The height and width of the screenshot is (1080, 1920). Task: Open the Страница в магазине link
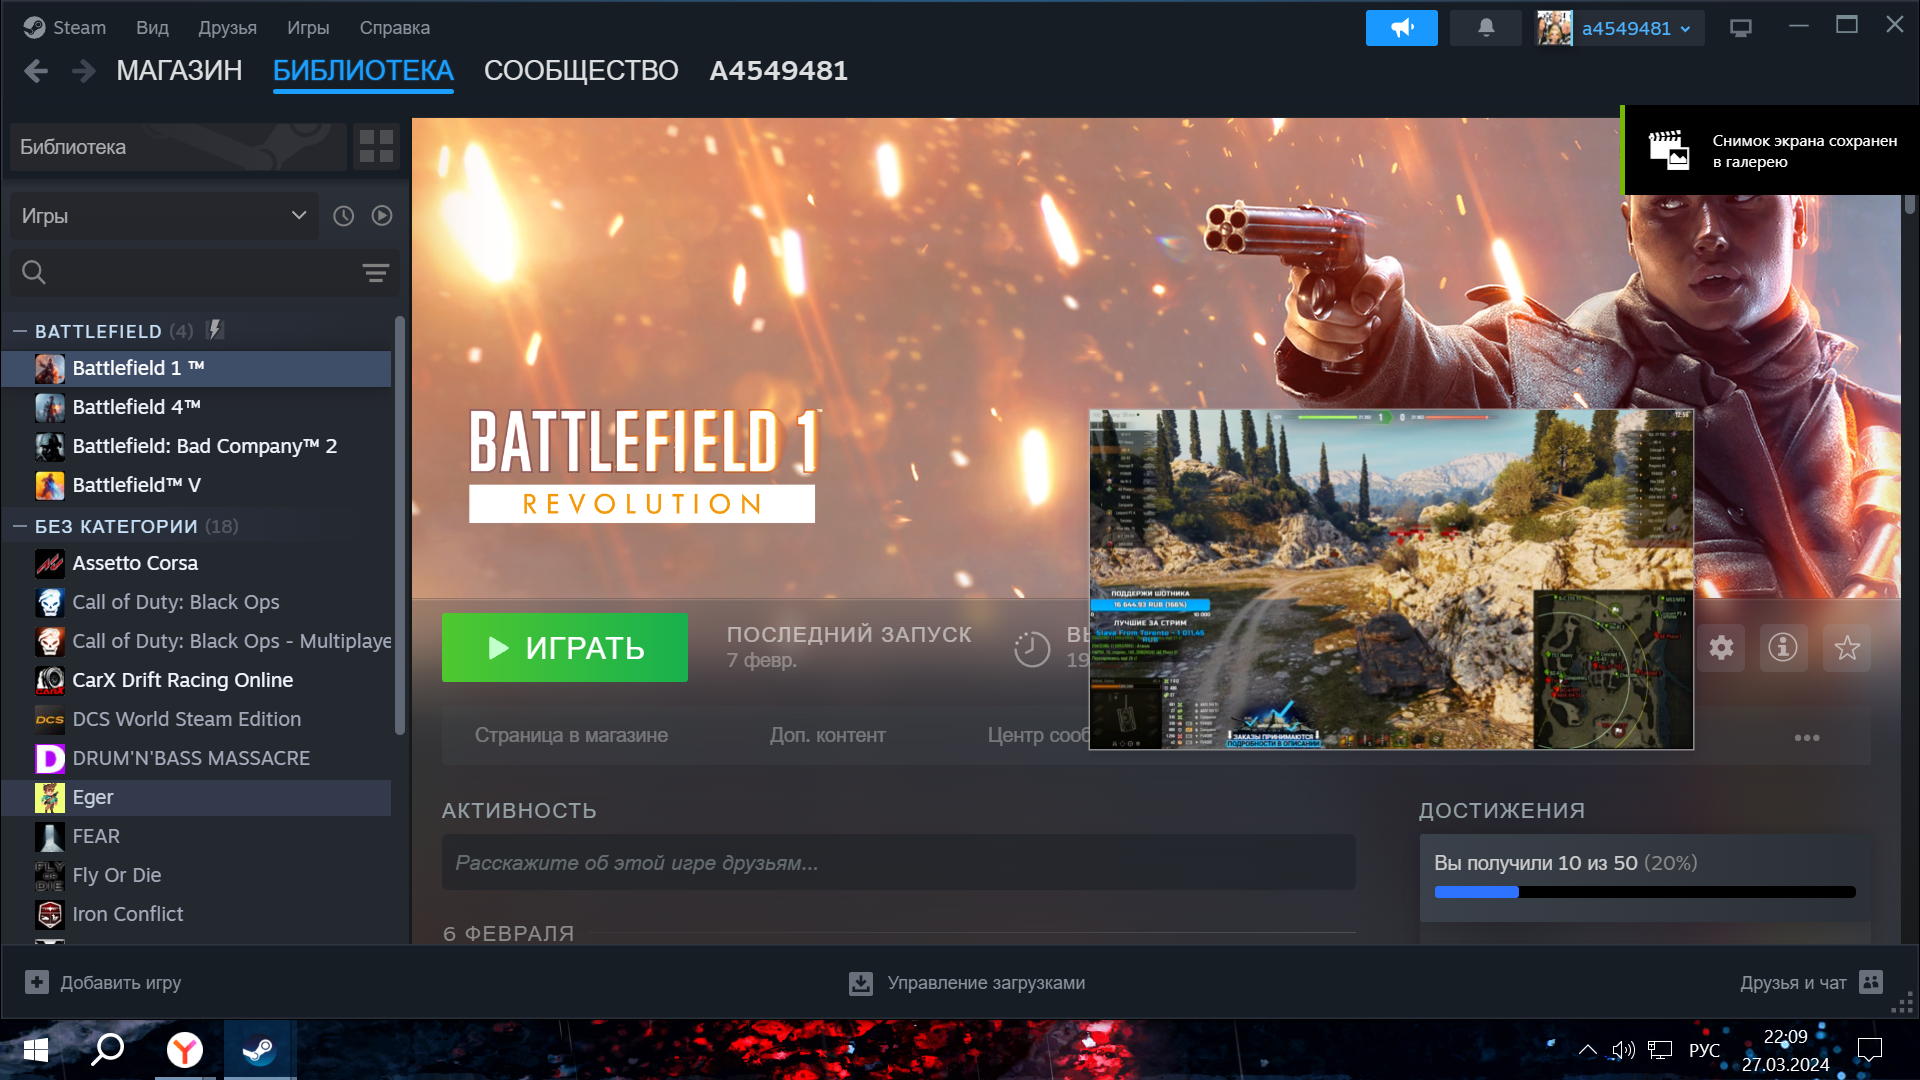click(x=571, y=735)
